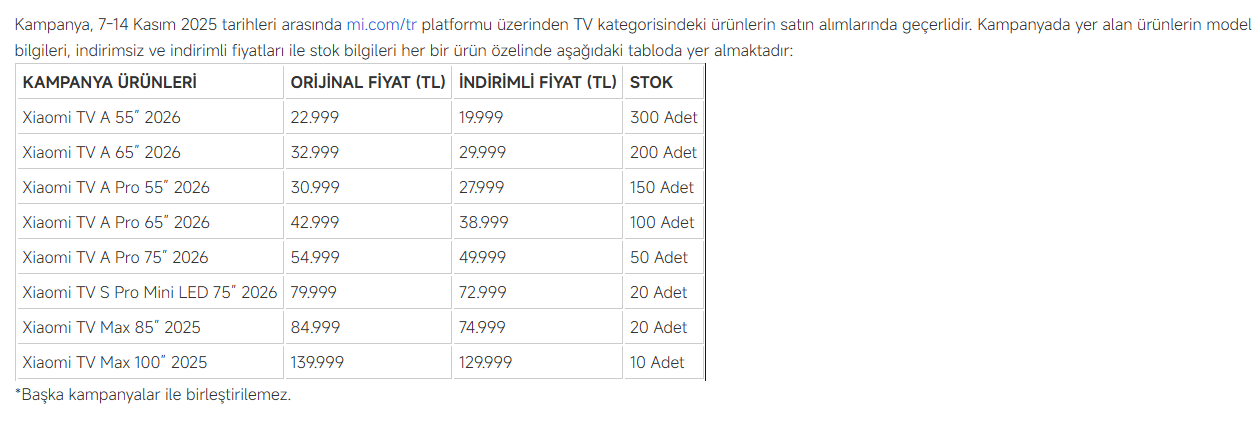The width and height of the screenshot is (1260, 437).
Task: Click the KAMPANYA ÜRÜNLERİ column header
Action: 109,82
